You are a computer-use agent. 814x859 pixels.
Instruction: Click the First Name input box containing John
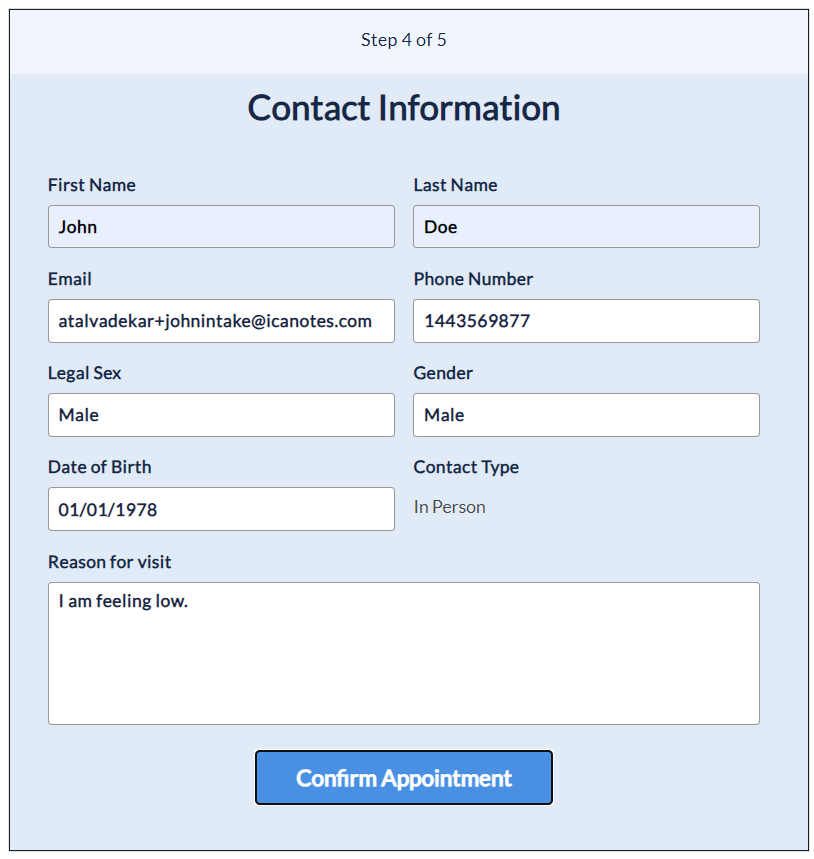221,227
